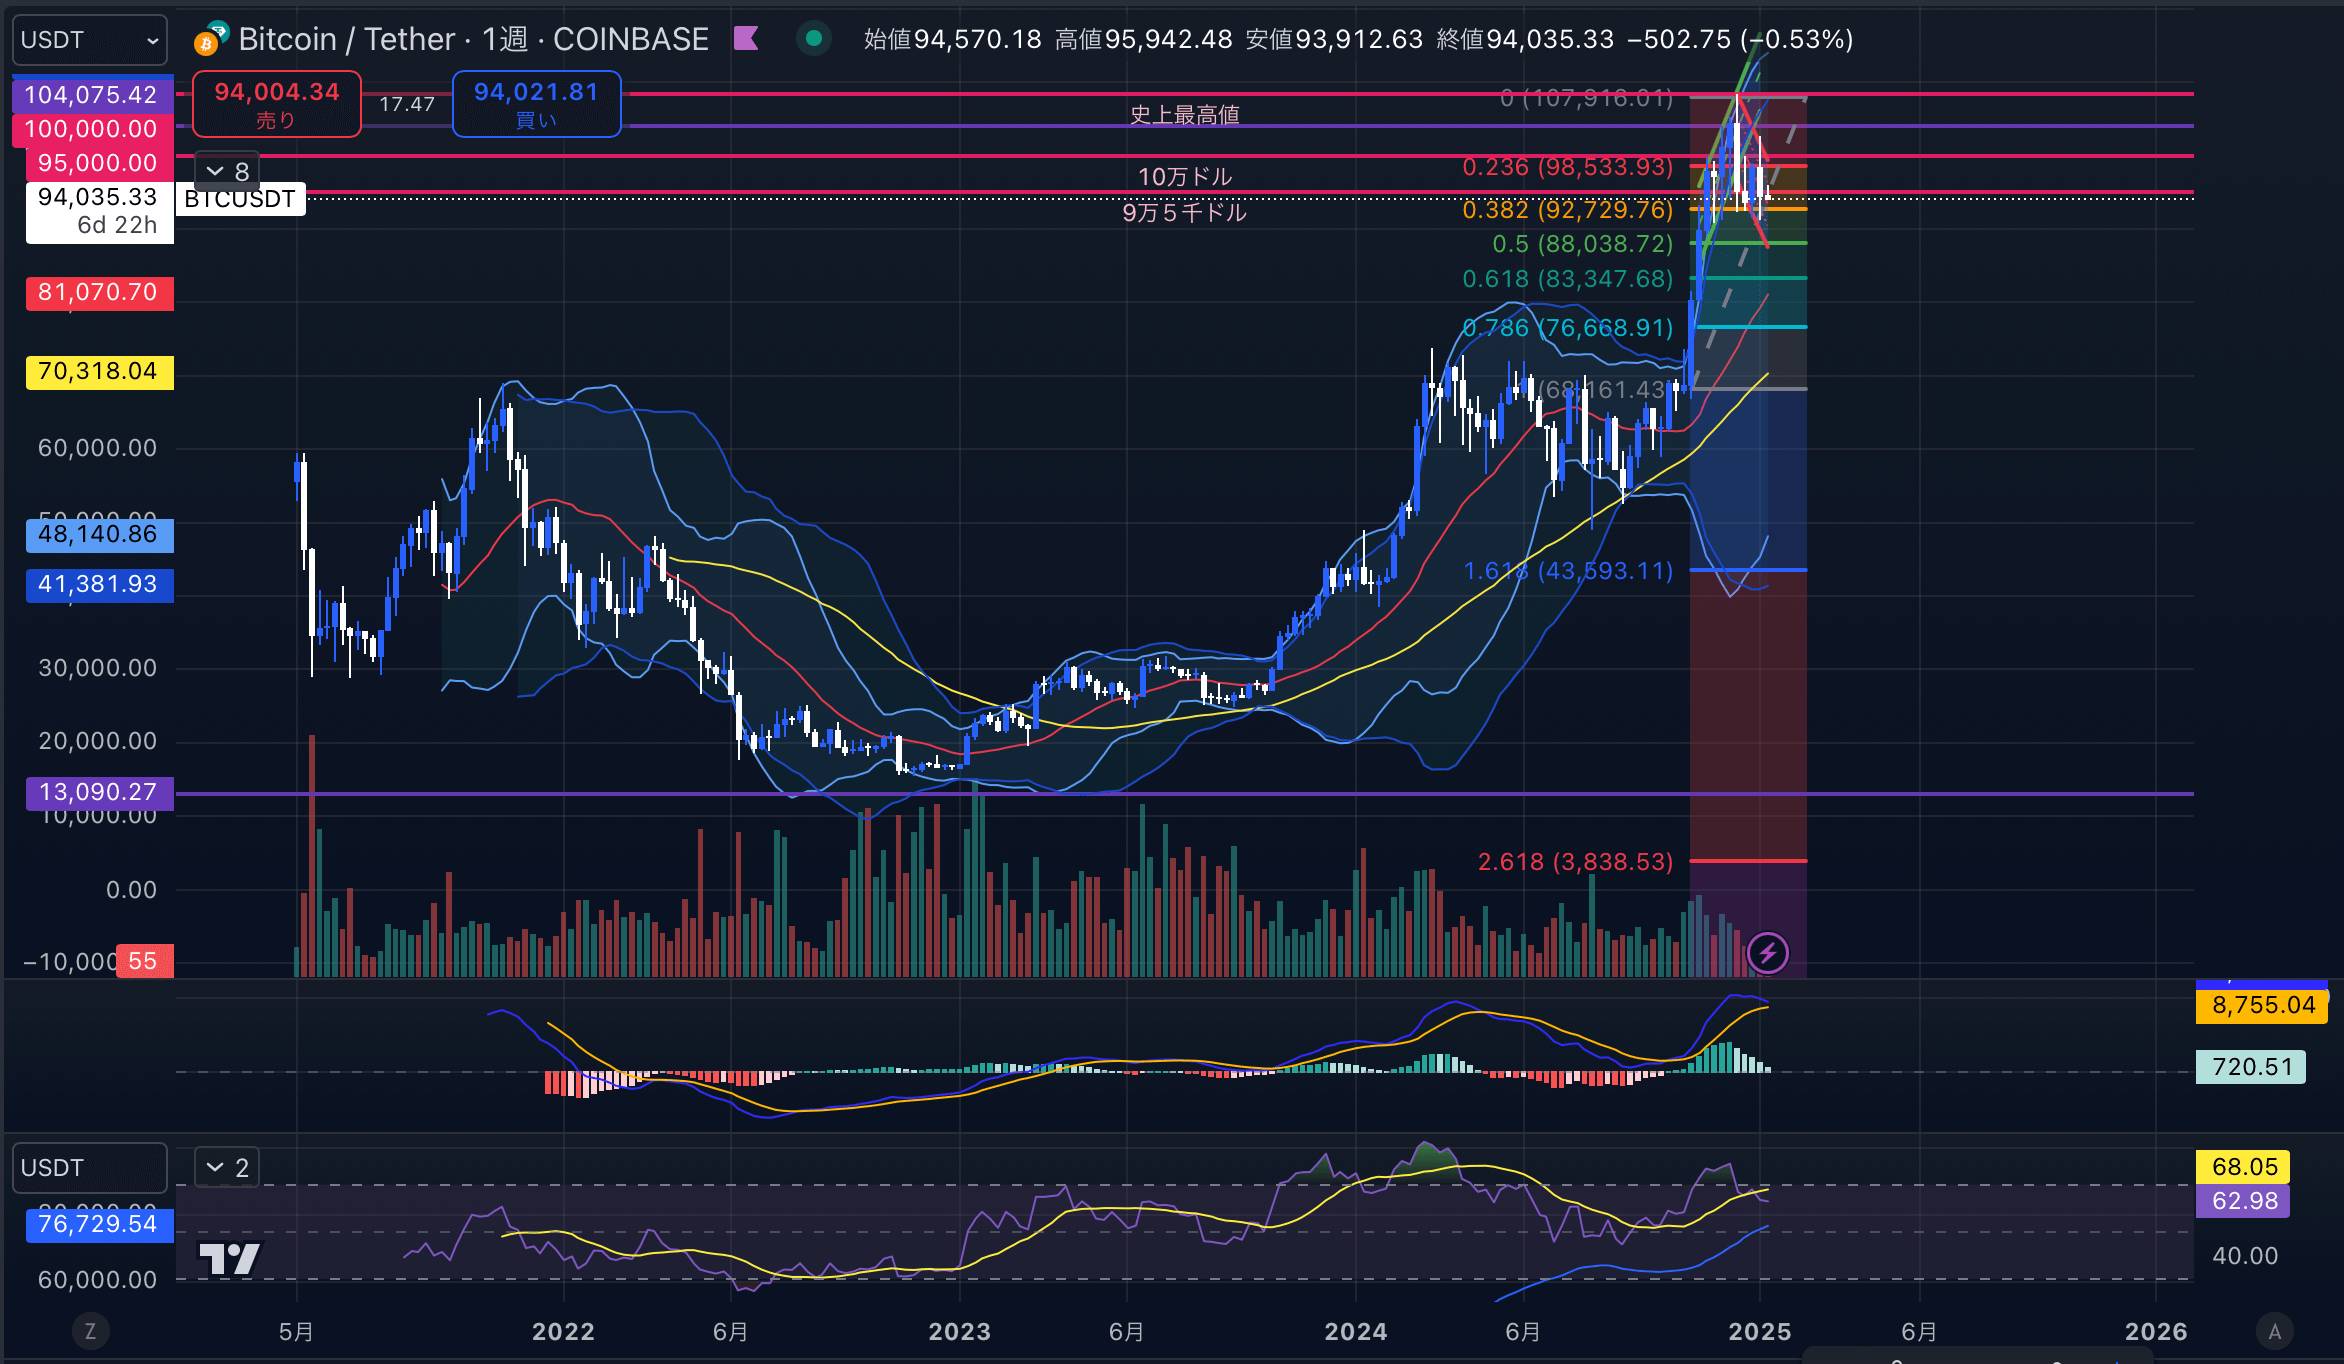
Task: Click the 2026 label on time axis
Action: pyautogui.click(x=2156, y=1331)
